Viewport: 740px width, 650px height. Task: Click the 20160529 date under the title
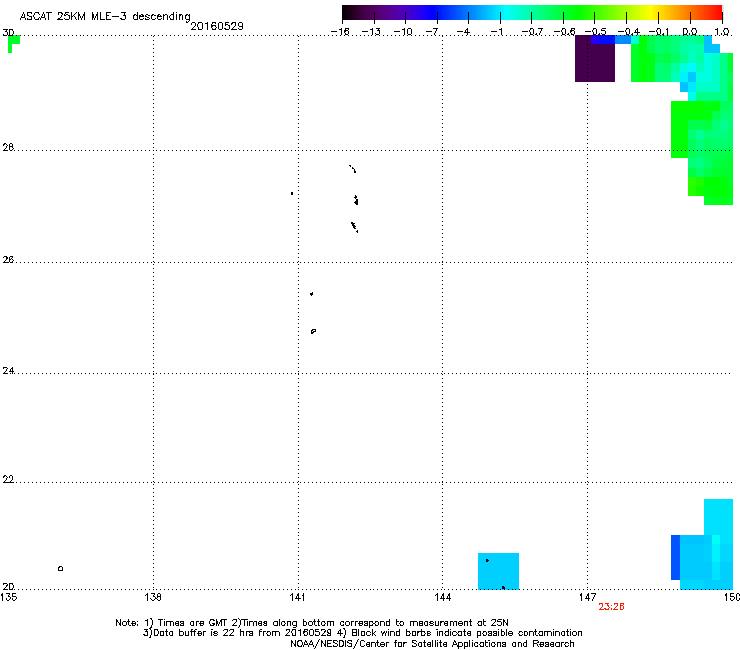click(x=217, y=26)
